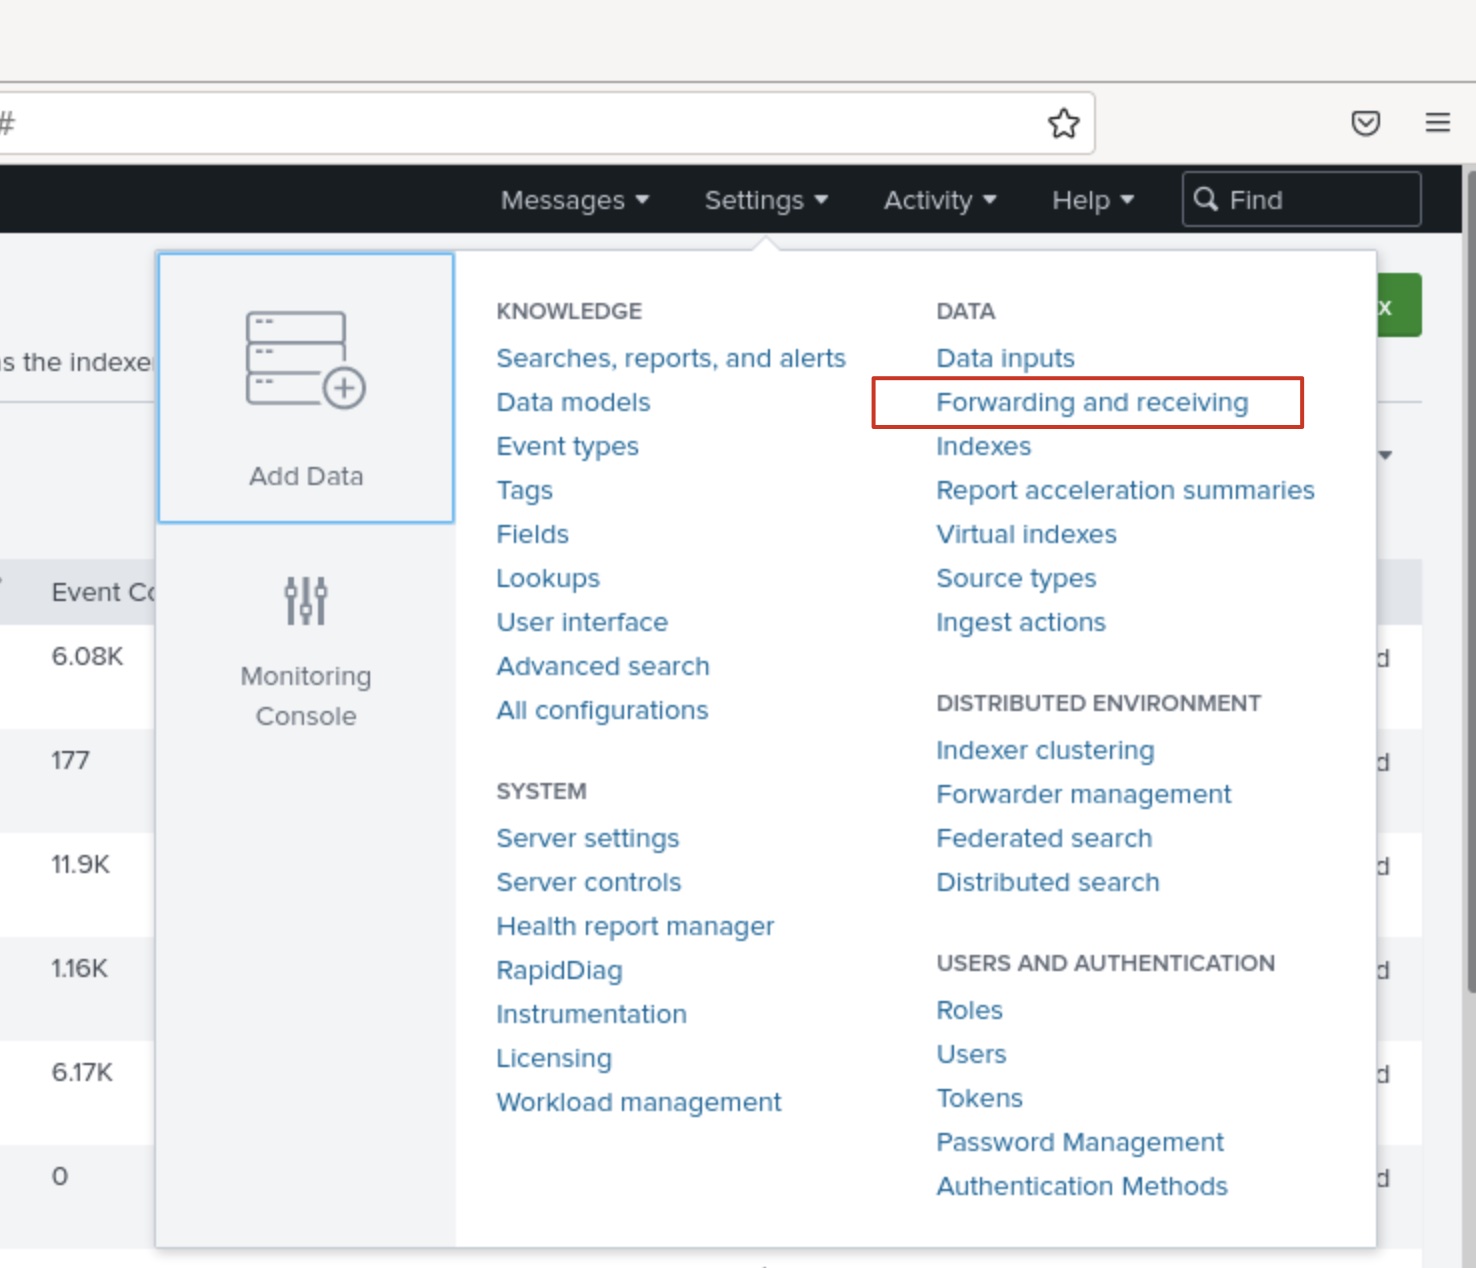Click the page vertical scrollbar
1476x1268 pixels.
[x=1470, y=580]
